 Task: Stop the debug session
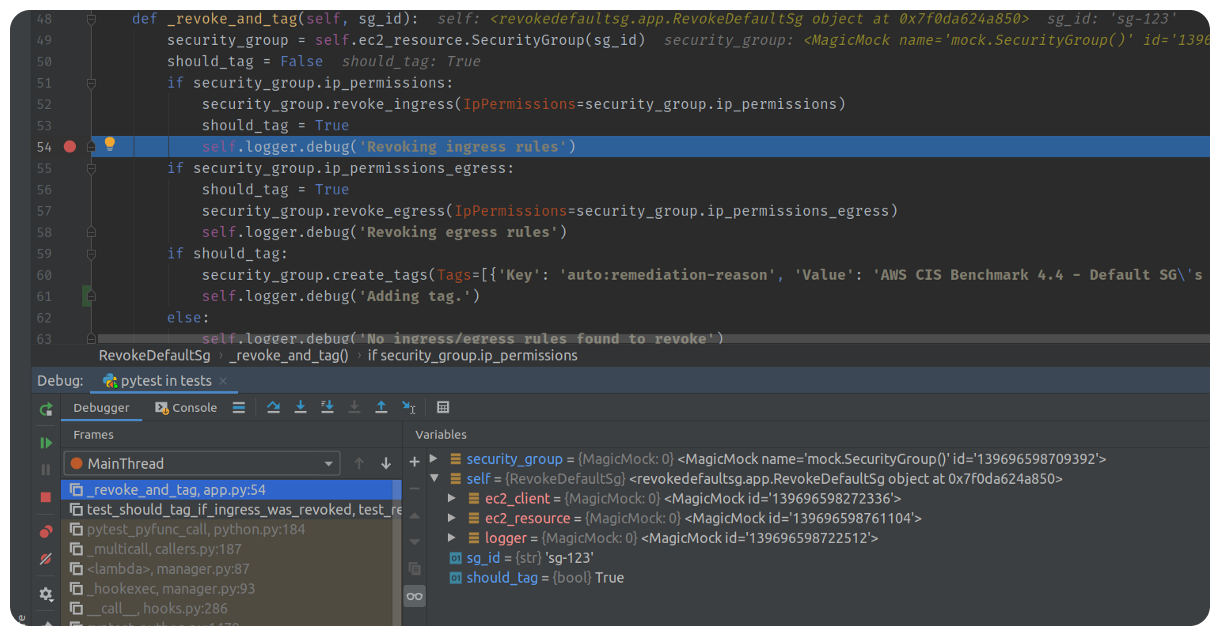(46, 497)
